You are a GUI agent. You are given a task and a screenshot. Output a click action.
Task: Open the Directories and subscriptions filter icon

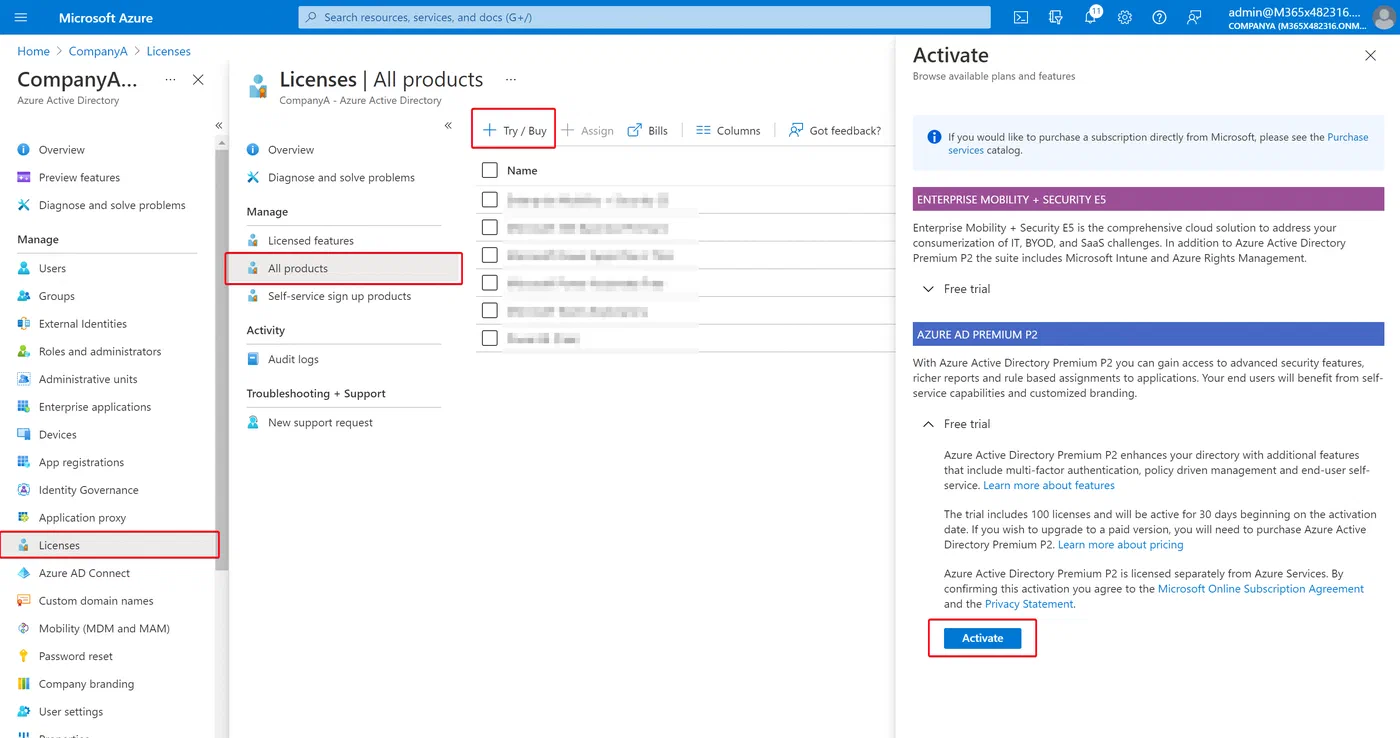point(1056,17)
